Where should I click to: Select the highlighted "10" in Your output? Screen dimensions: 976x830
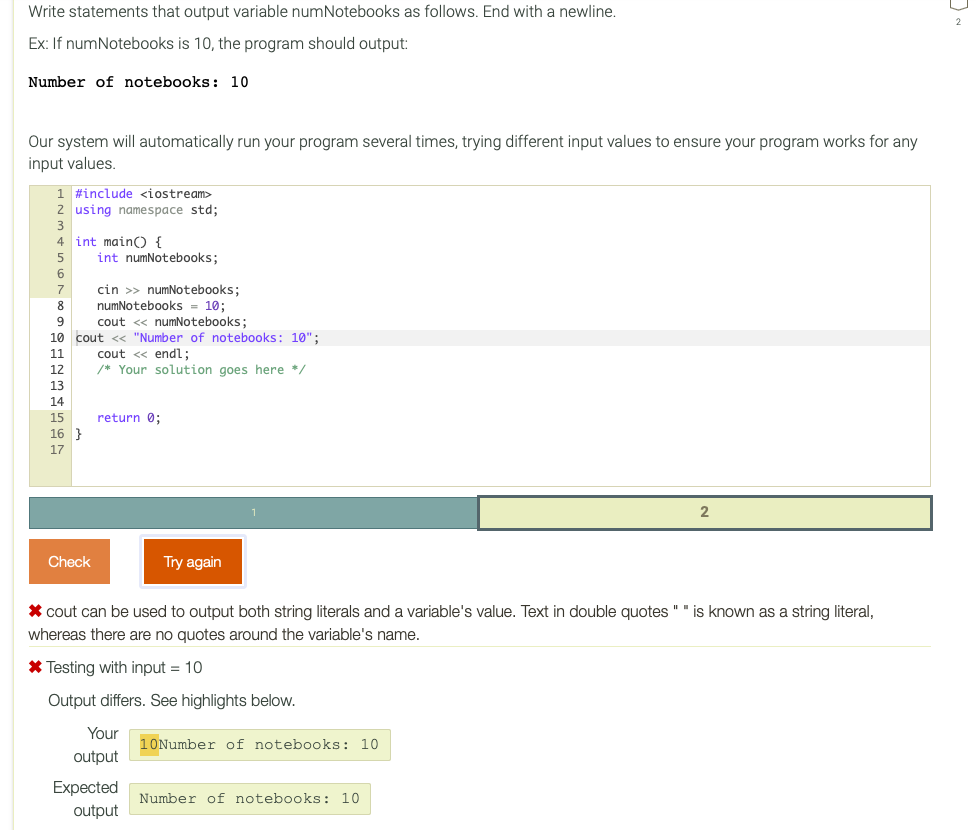[148, 743]
